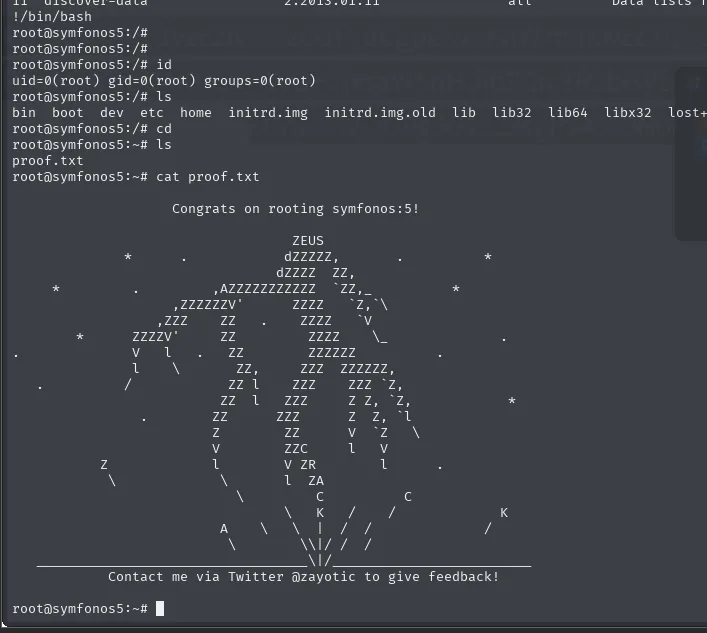
Task: Click 'lib64' in the ls output
Action: click(568, 113)
